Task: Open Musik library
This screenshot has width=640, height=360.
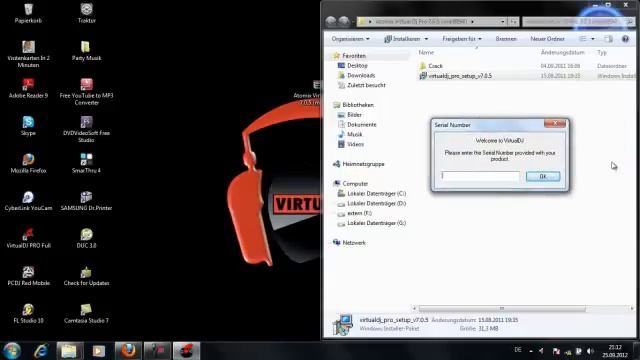Action: click(354, 134)
